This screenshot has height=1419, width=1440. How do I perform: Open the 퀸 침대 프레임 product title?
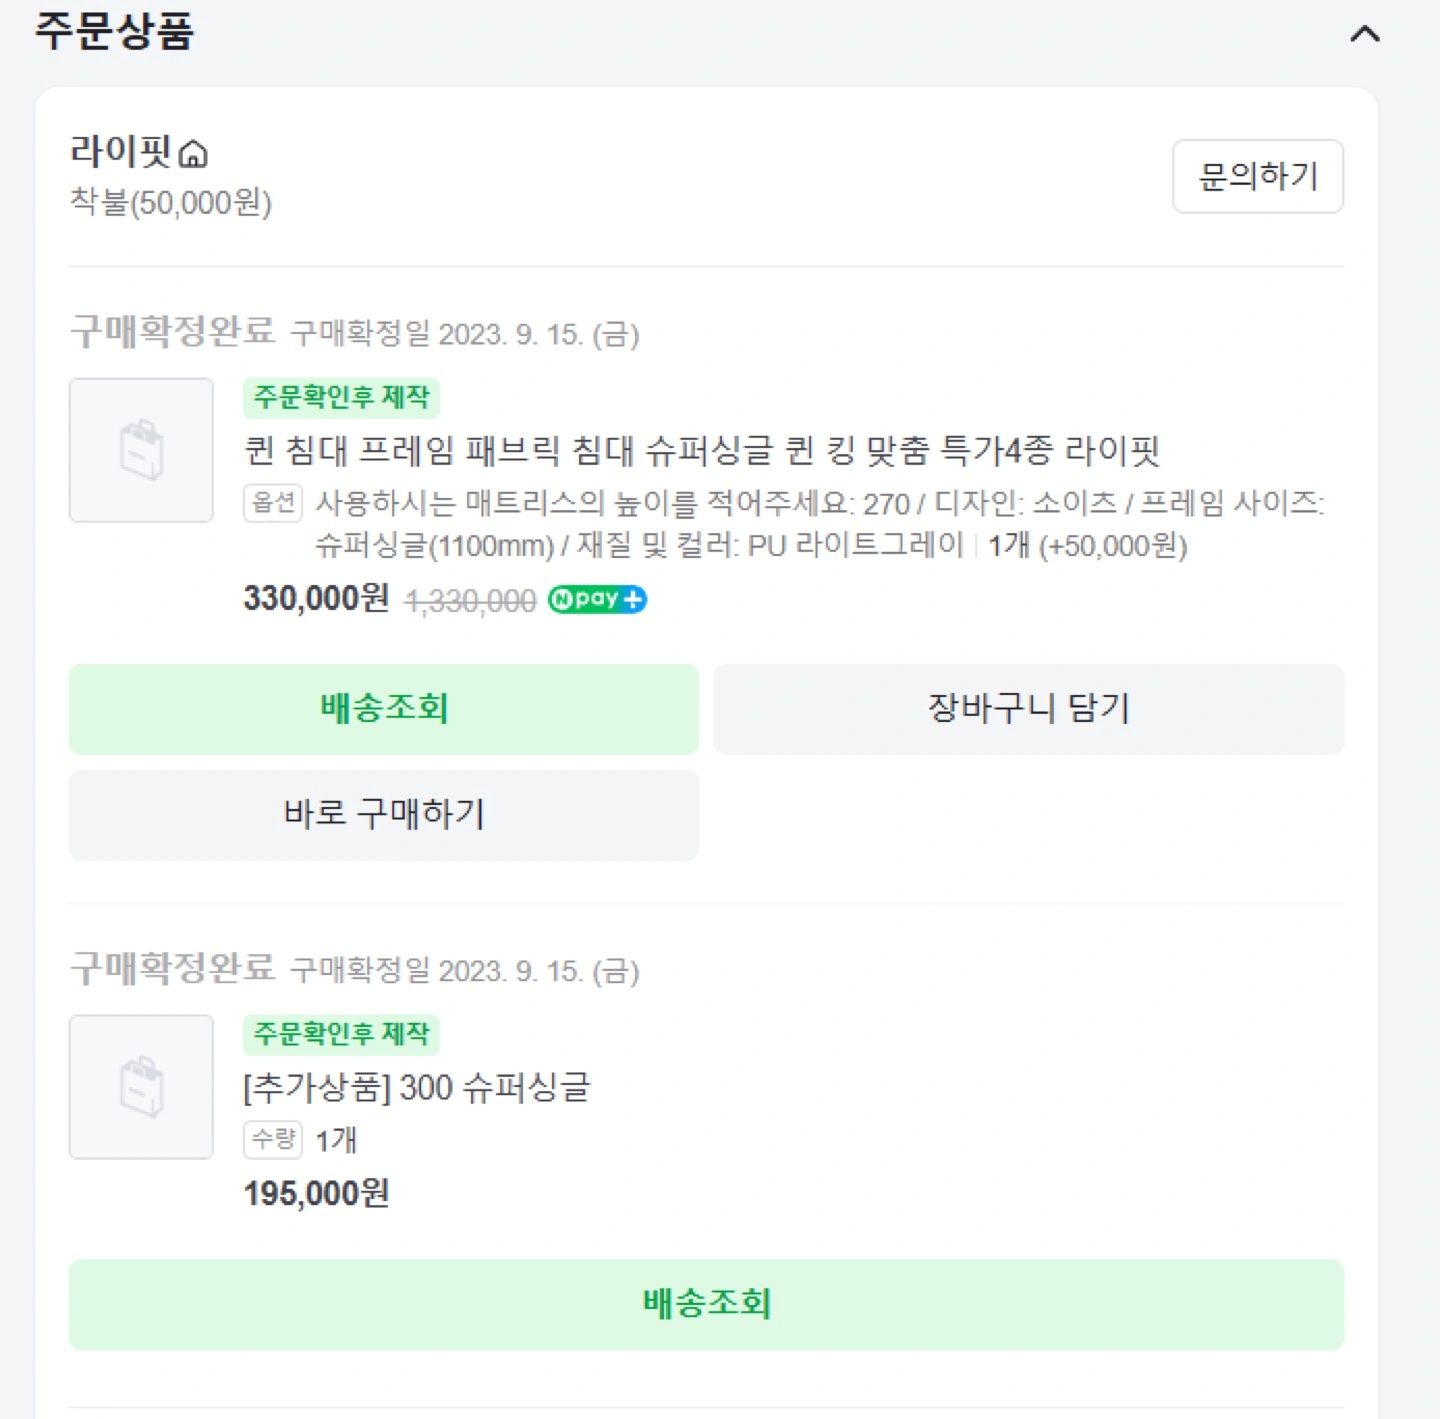(x=702, y=450)
